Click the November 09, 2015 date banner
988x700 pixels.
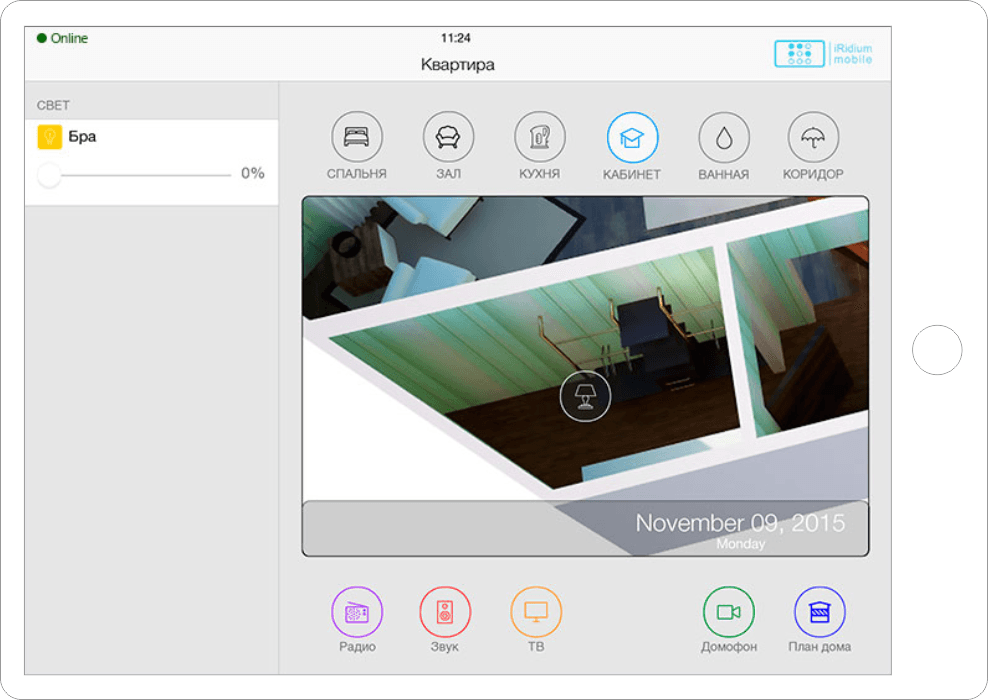click(x=740, y=524)
